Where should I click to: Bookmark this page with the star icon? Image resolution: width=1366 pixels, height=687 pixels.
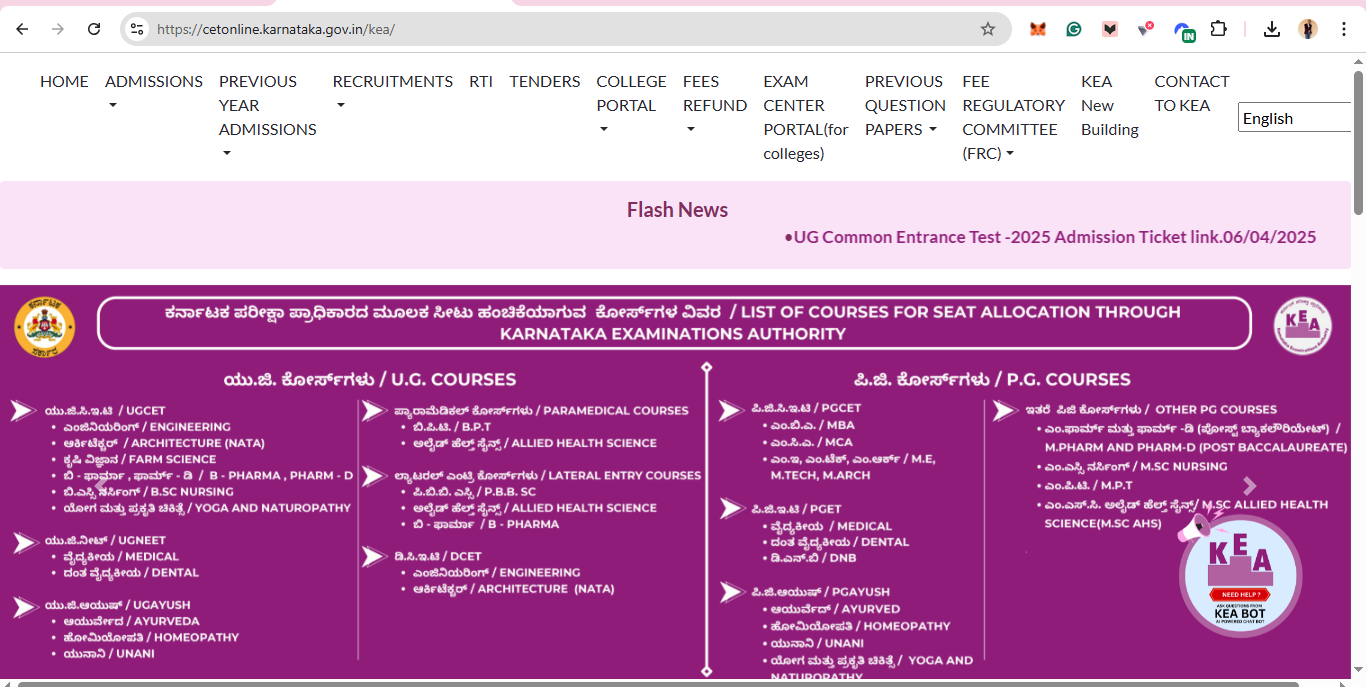coord(988,29)
